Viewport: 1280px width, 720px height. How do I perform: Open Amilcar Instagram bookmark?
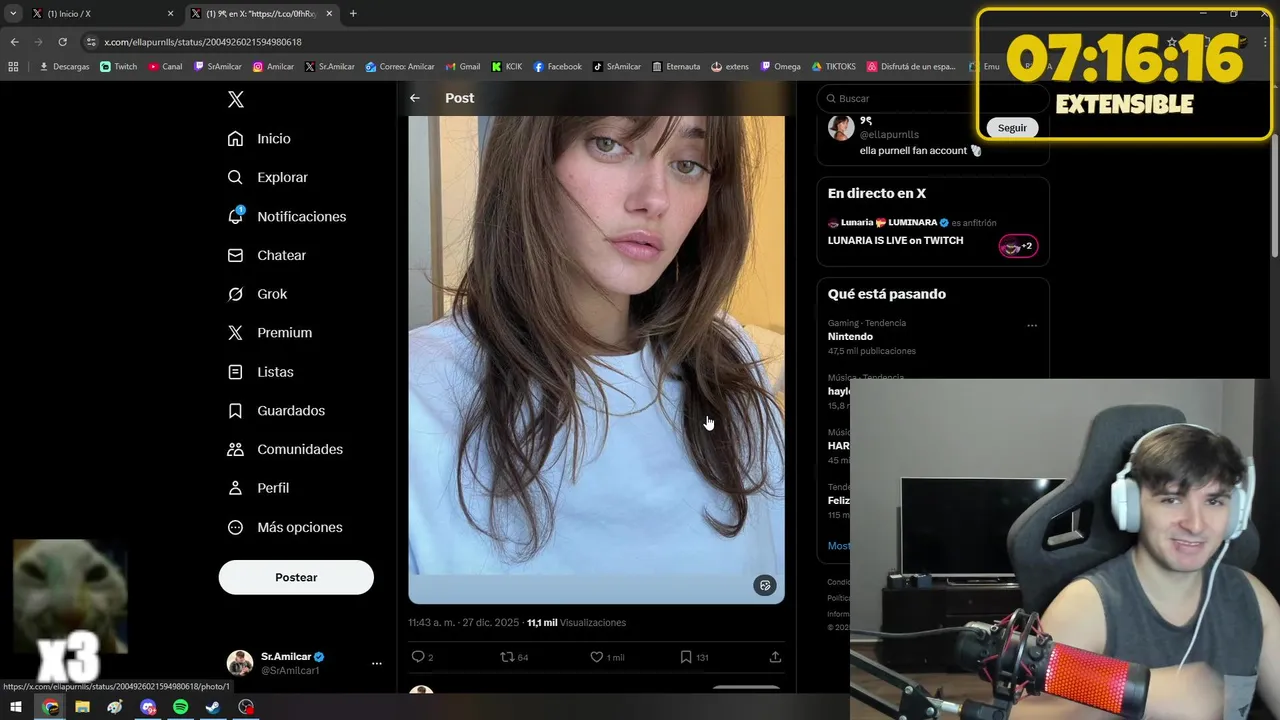click(273, 67)
